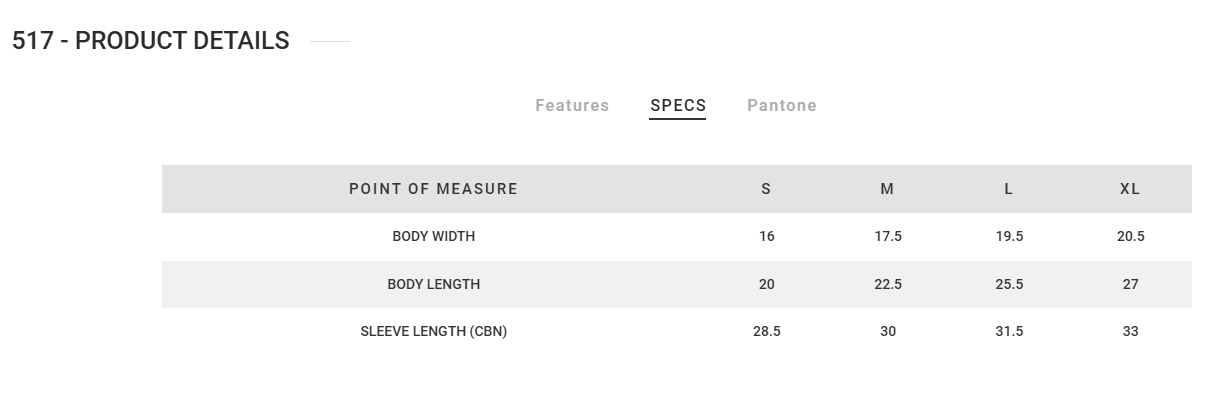Select the BODY LENGTH row label
This screenshot has height=418, width=1226.
tap(433, 284)
